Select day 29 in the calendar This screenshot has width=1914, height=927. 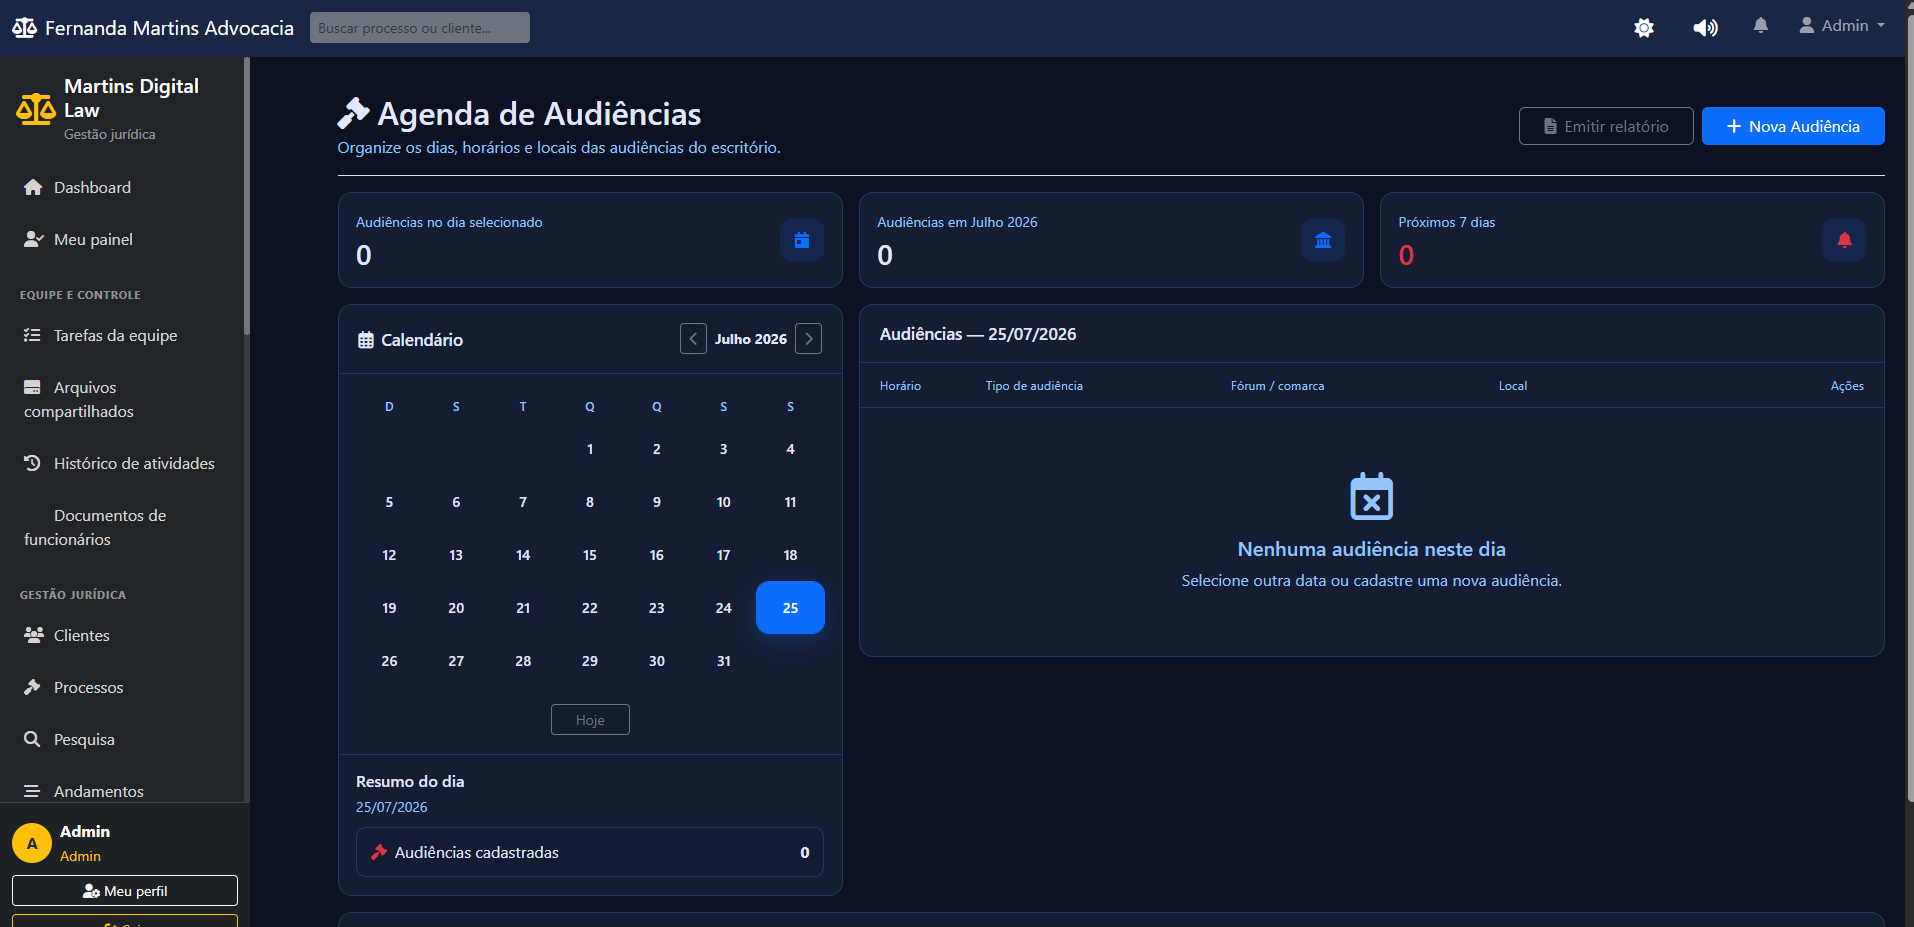590,661
